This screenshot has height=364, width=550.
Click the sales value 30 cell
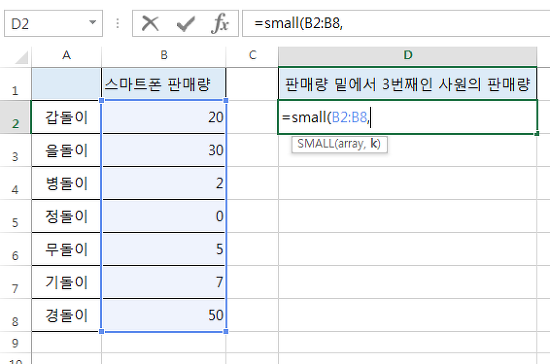(x=164, y=150)
